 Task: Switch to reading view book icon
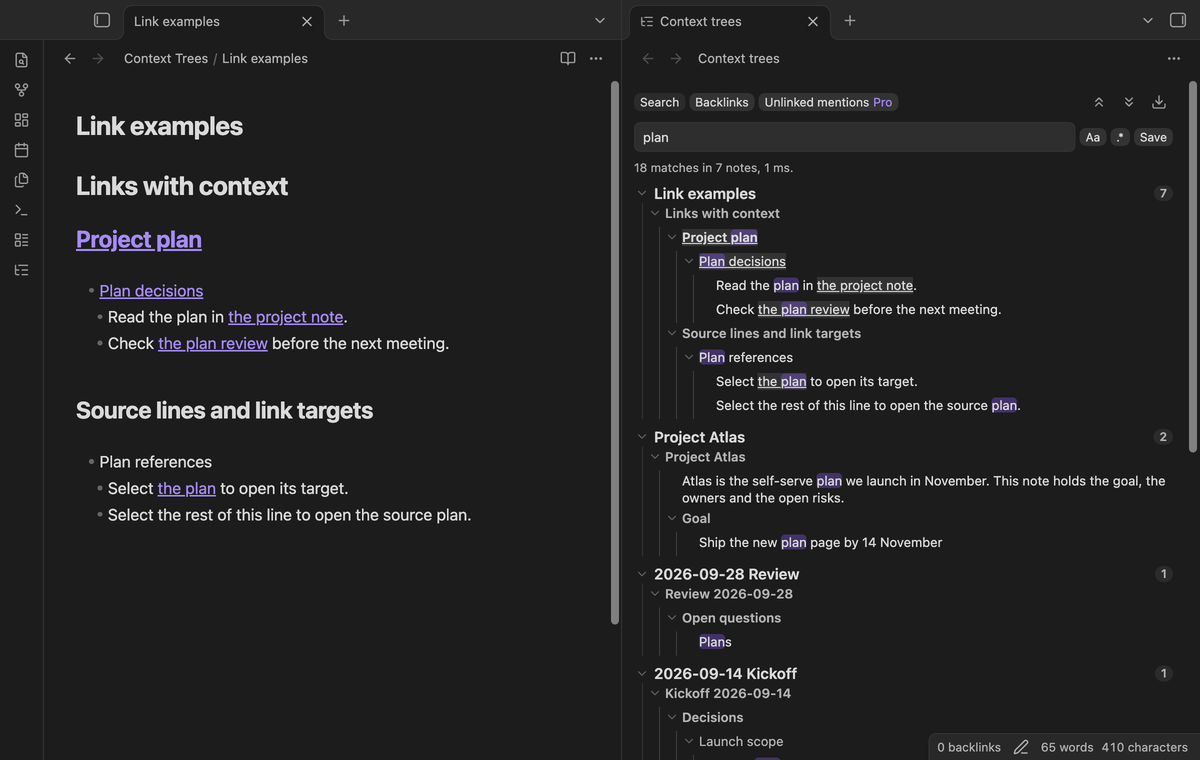(x=568, y=59)
